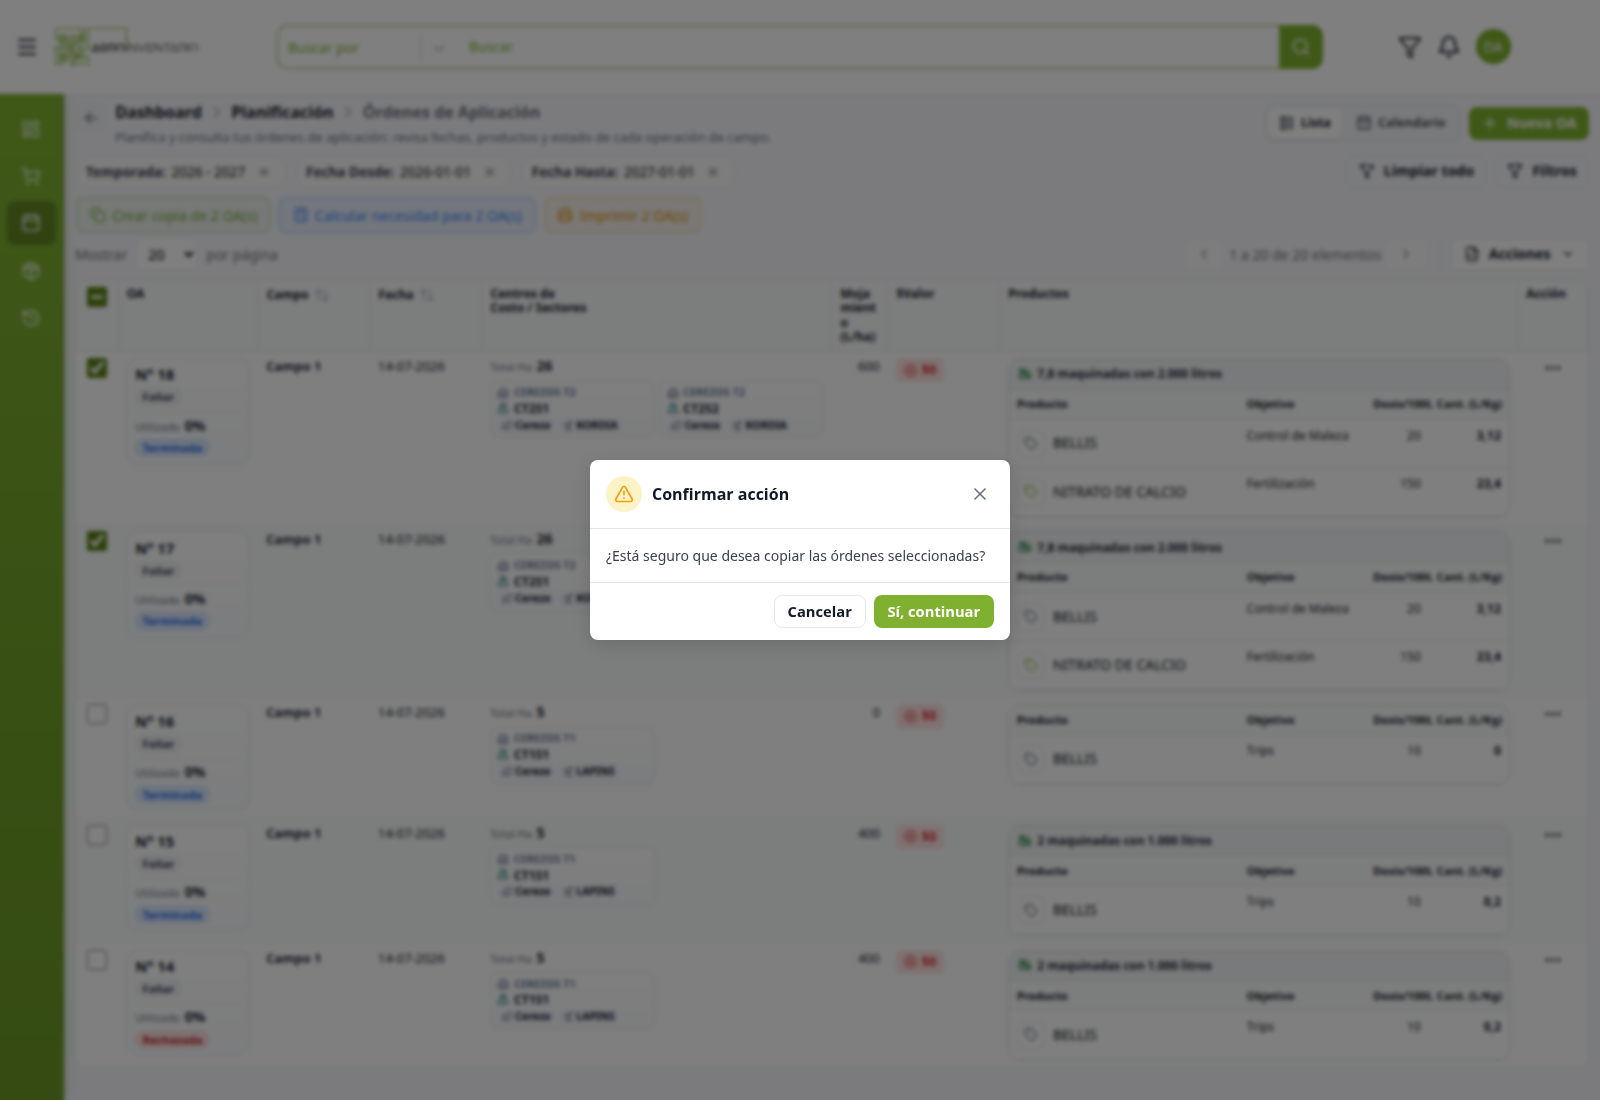Remove the Temporada filter chip

[264, 172]
